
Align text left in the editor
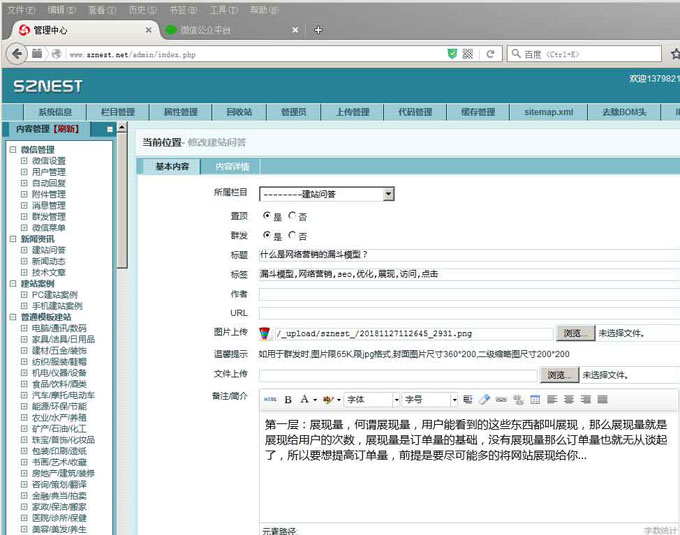click(x=550, y=399)
